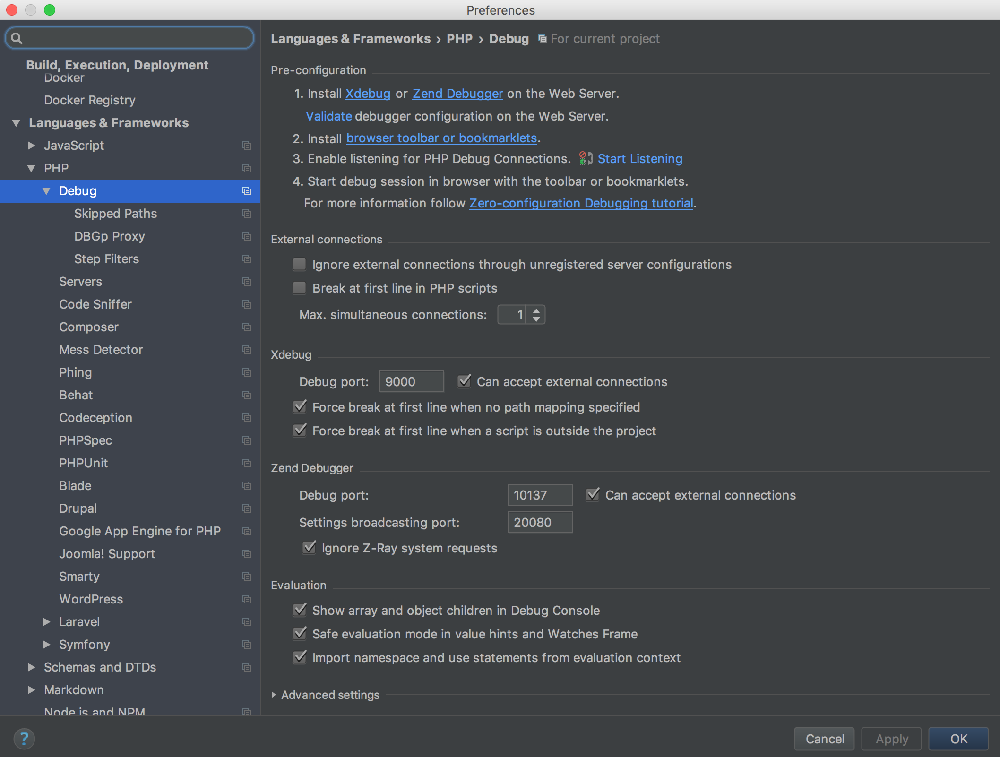The height and width of the screenshot is (757, 1000).
Task: Click the project-level icon beside JavaScript
Action: 246,146
